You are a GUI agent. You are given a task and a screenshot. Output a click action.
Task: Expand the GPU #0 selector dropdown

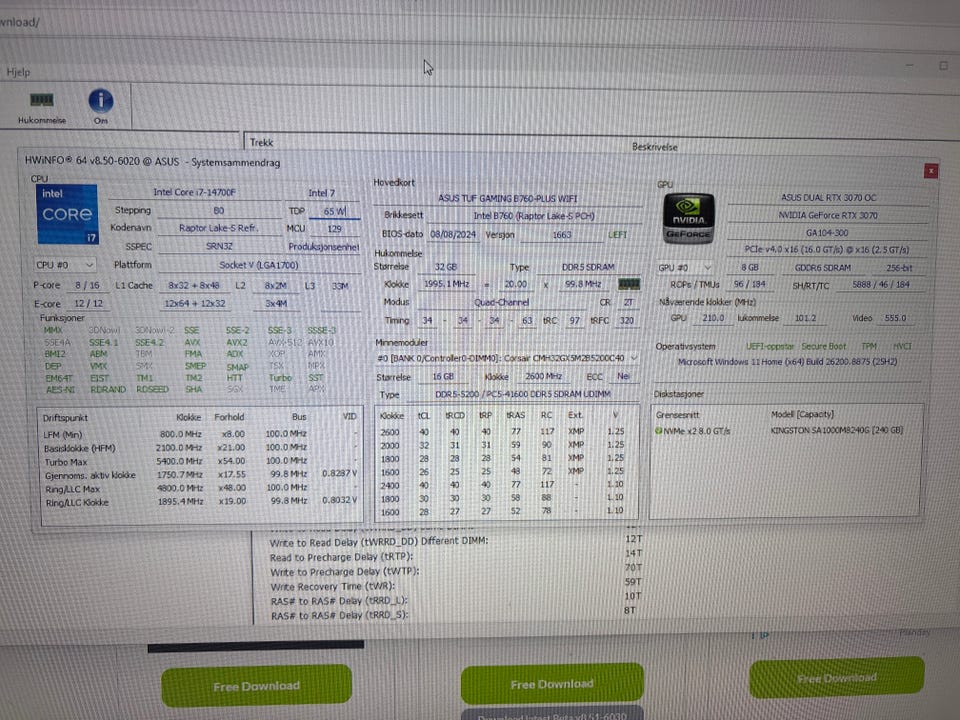coord(684,268)
